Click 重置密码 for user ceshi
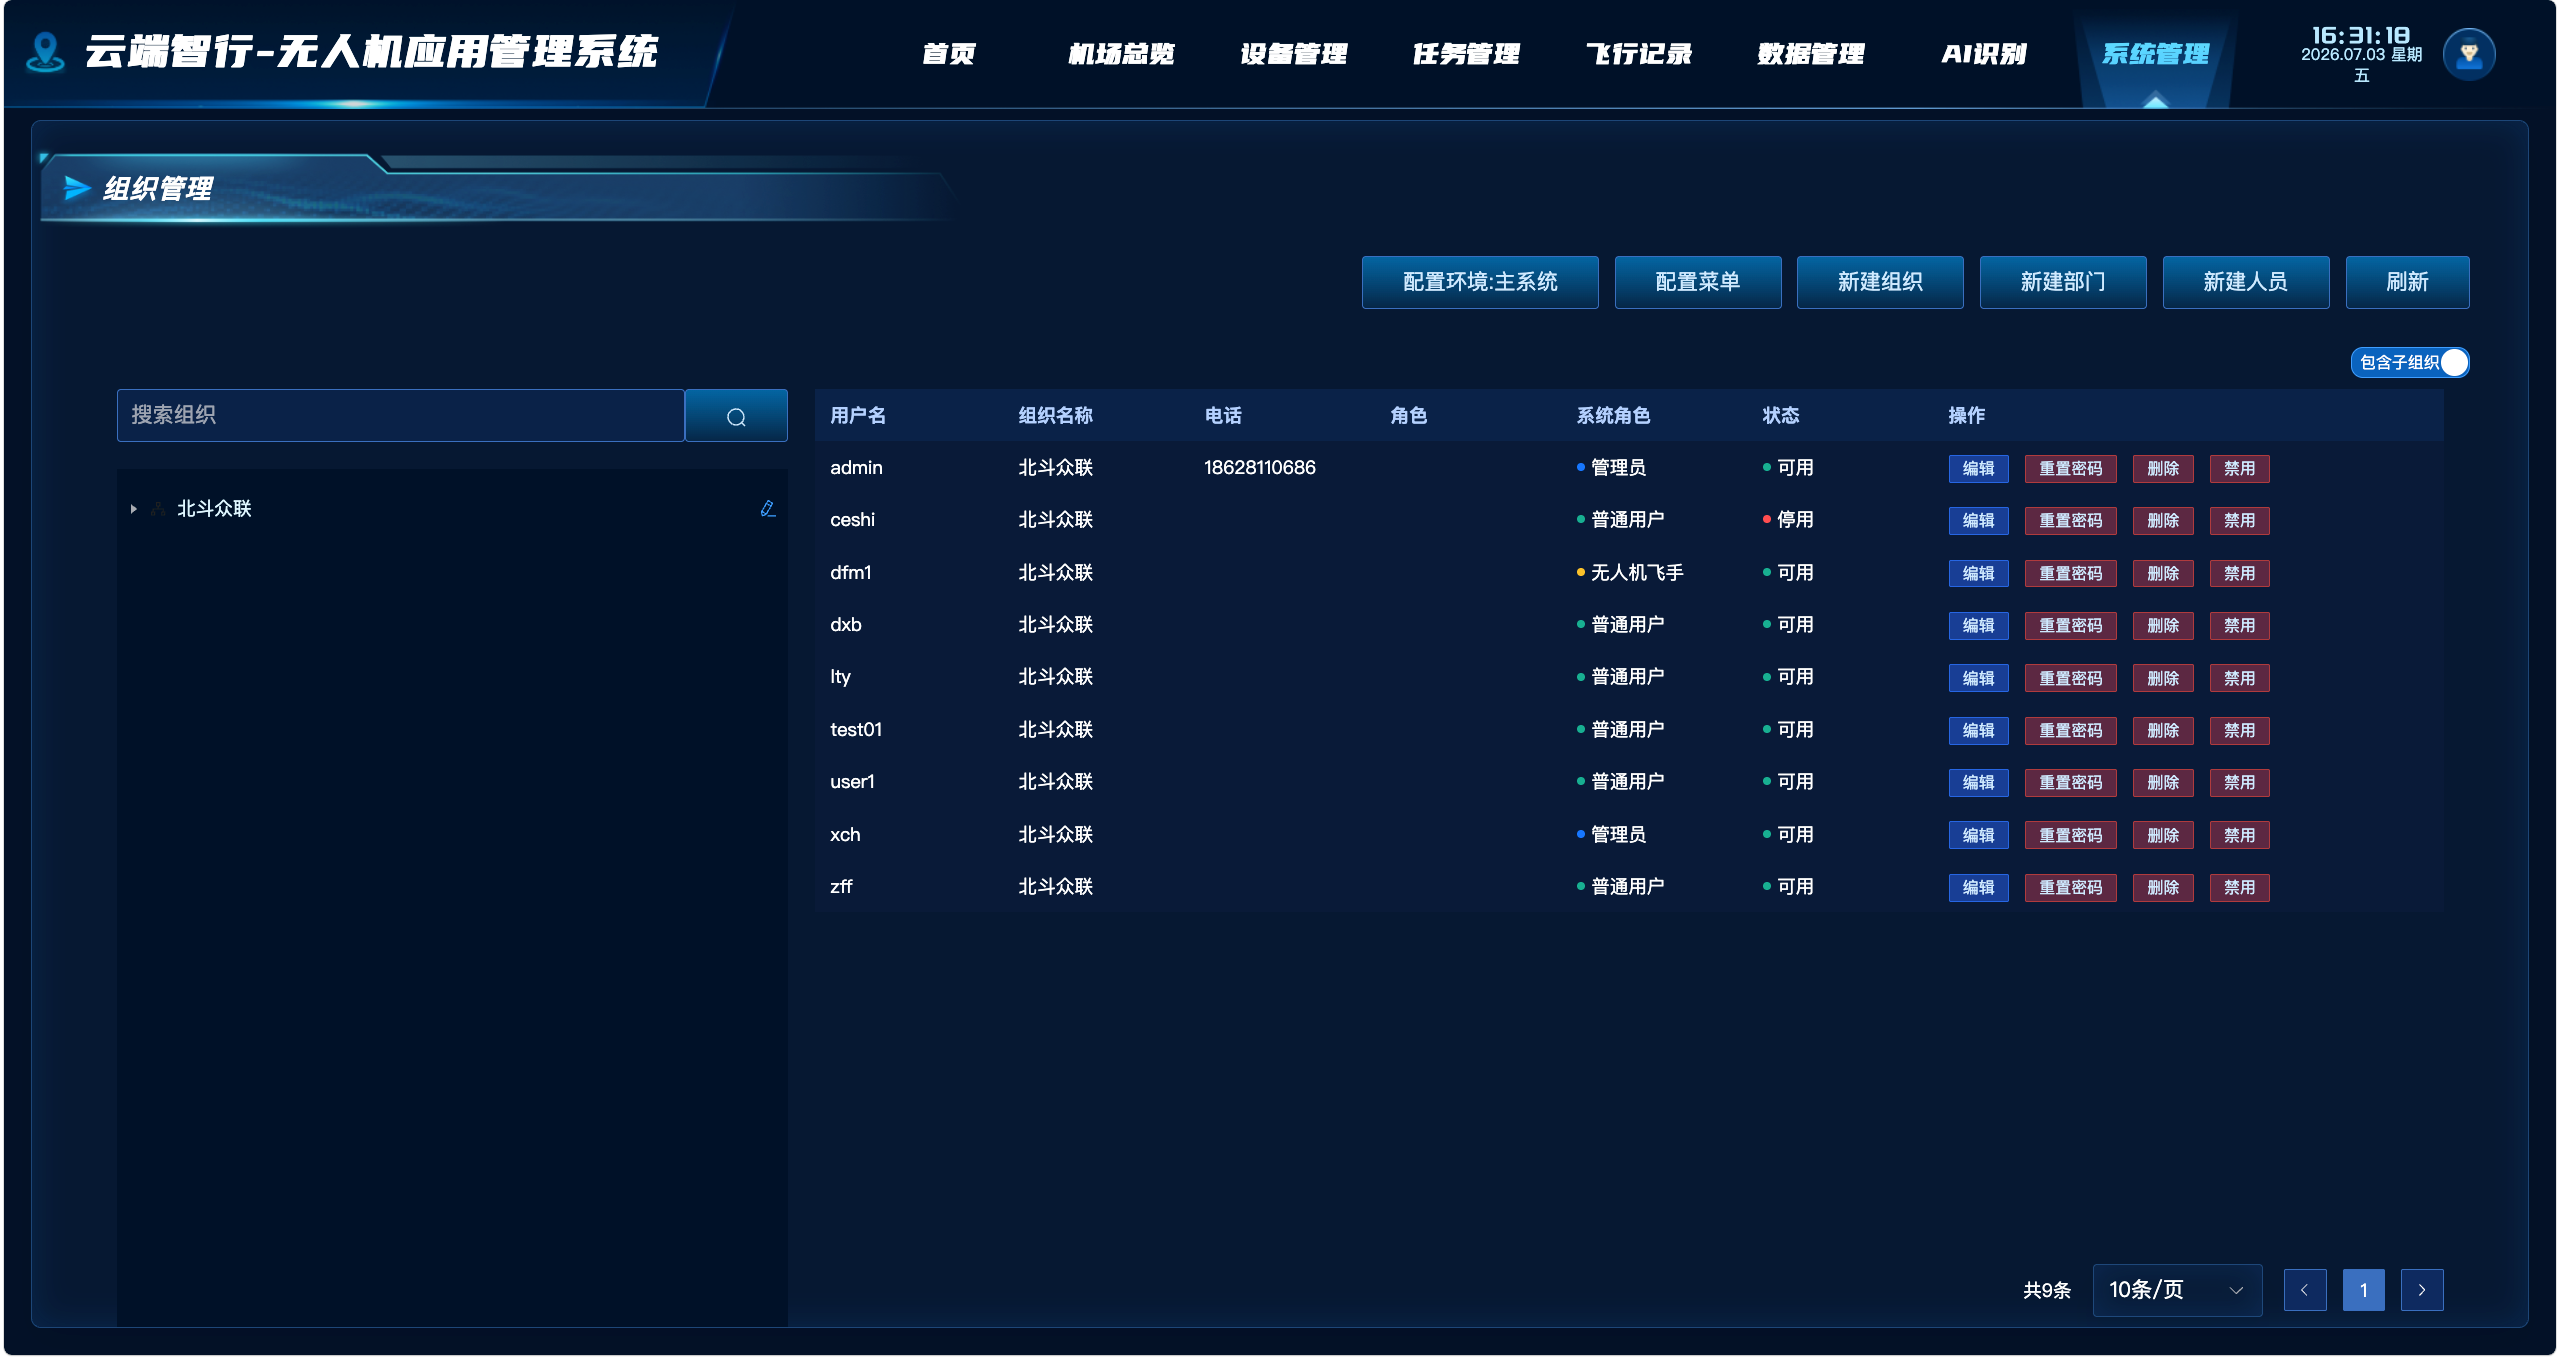The image size is (2560, 1359). (x=2070, y=521)
